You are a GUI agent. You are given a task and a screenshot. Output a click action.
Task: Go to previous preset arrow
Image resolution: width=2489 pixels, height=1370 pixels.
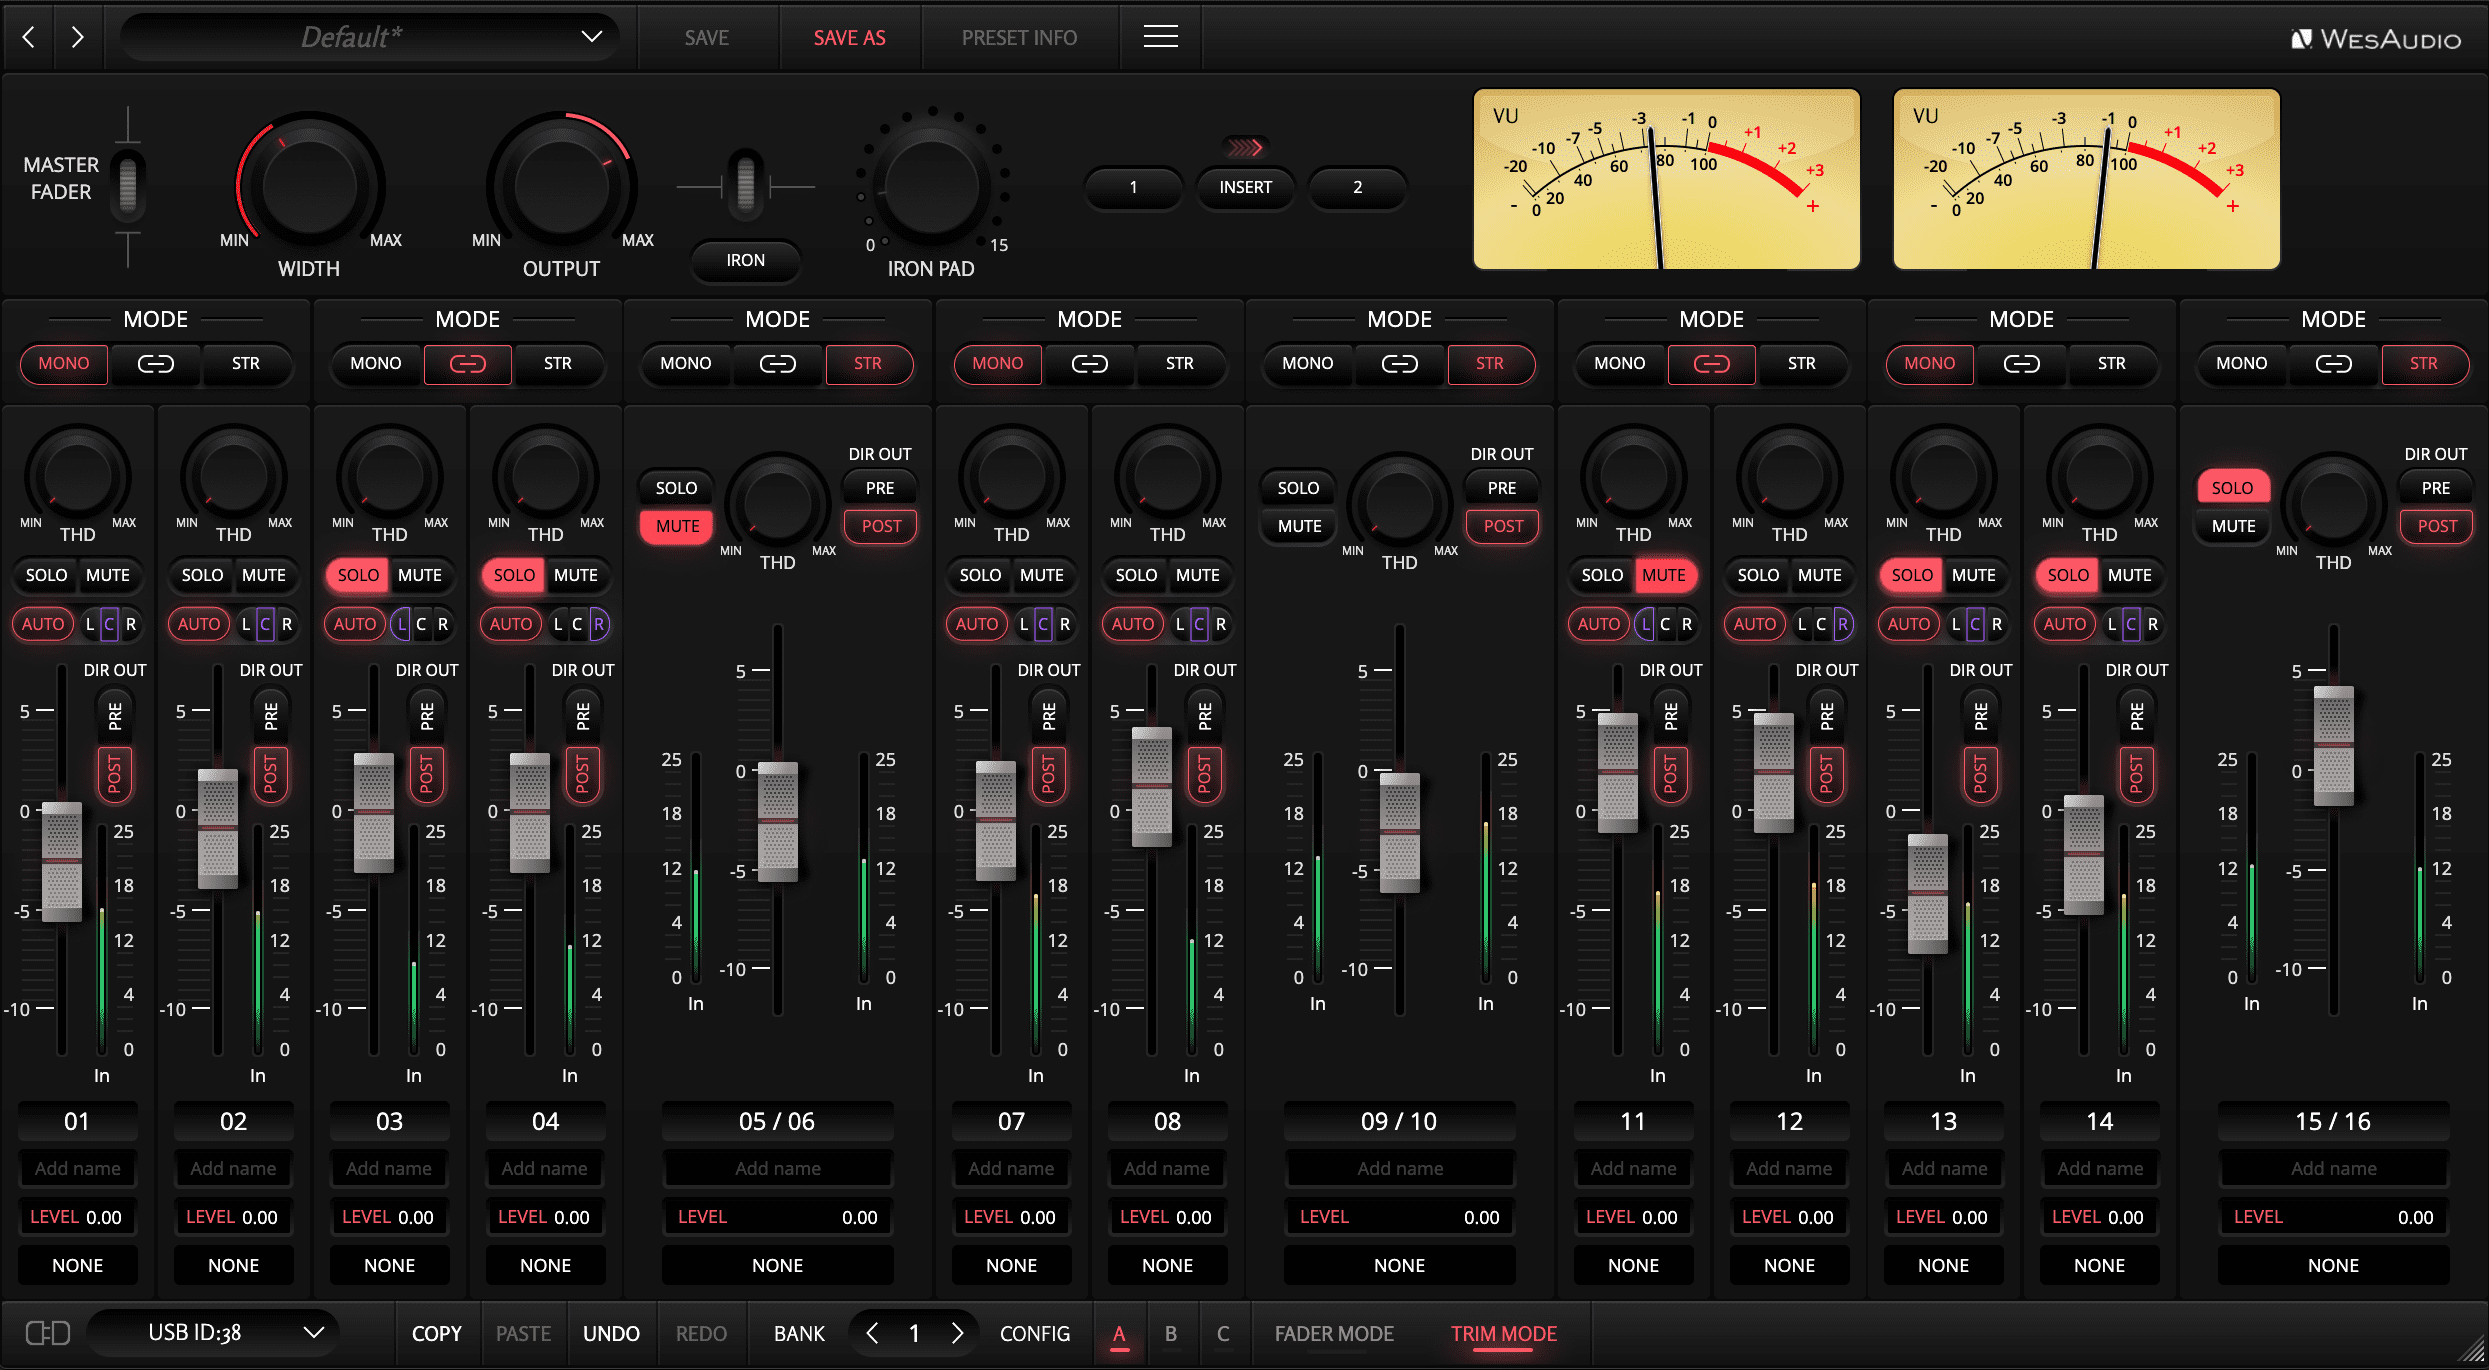pos(29,37)
